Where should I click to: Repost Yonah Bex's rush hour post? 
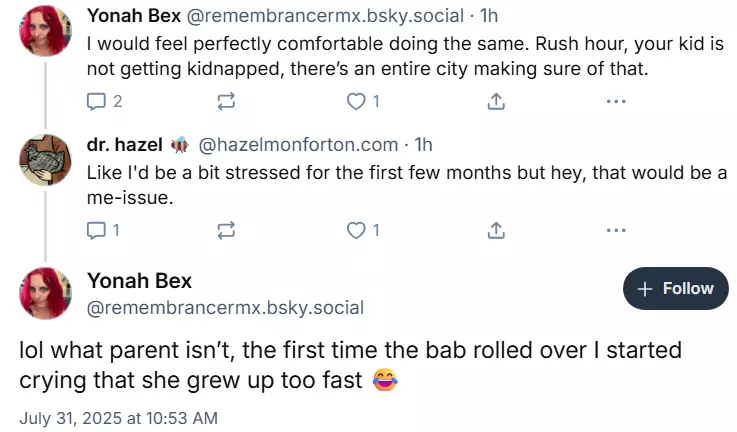[x=226, y=101]
